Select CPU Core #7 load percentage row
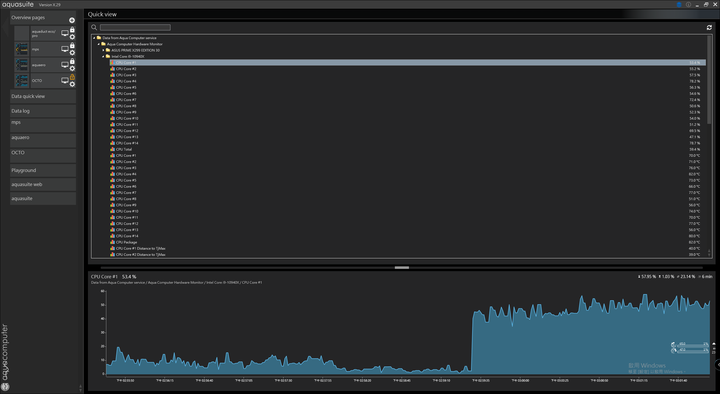The height and width of the screenshot is (394, 720). point(408,100)
